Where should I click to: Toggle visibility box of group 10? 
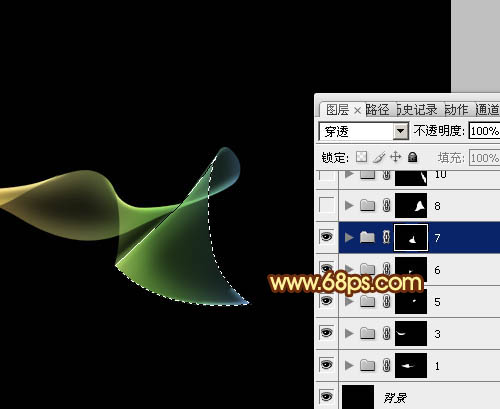[327, 175]
